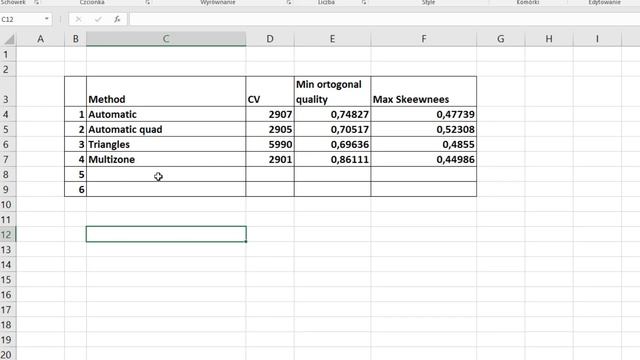The width and height of the screenshot is (640, 360).
Task: Click the CV value 2905
Action: pos(270,129)
